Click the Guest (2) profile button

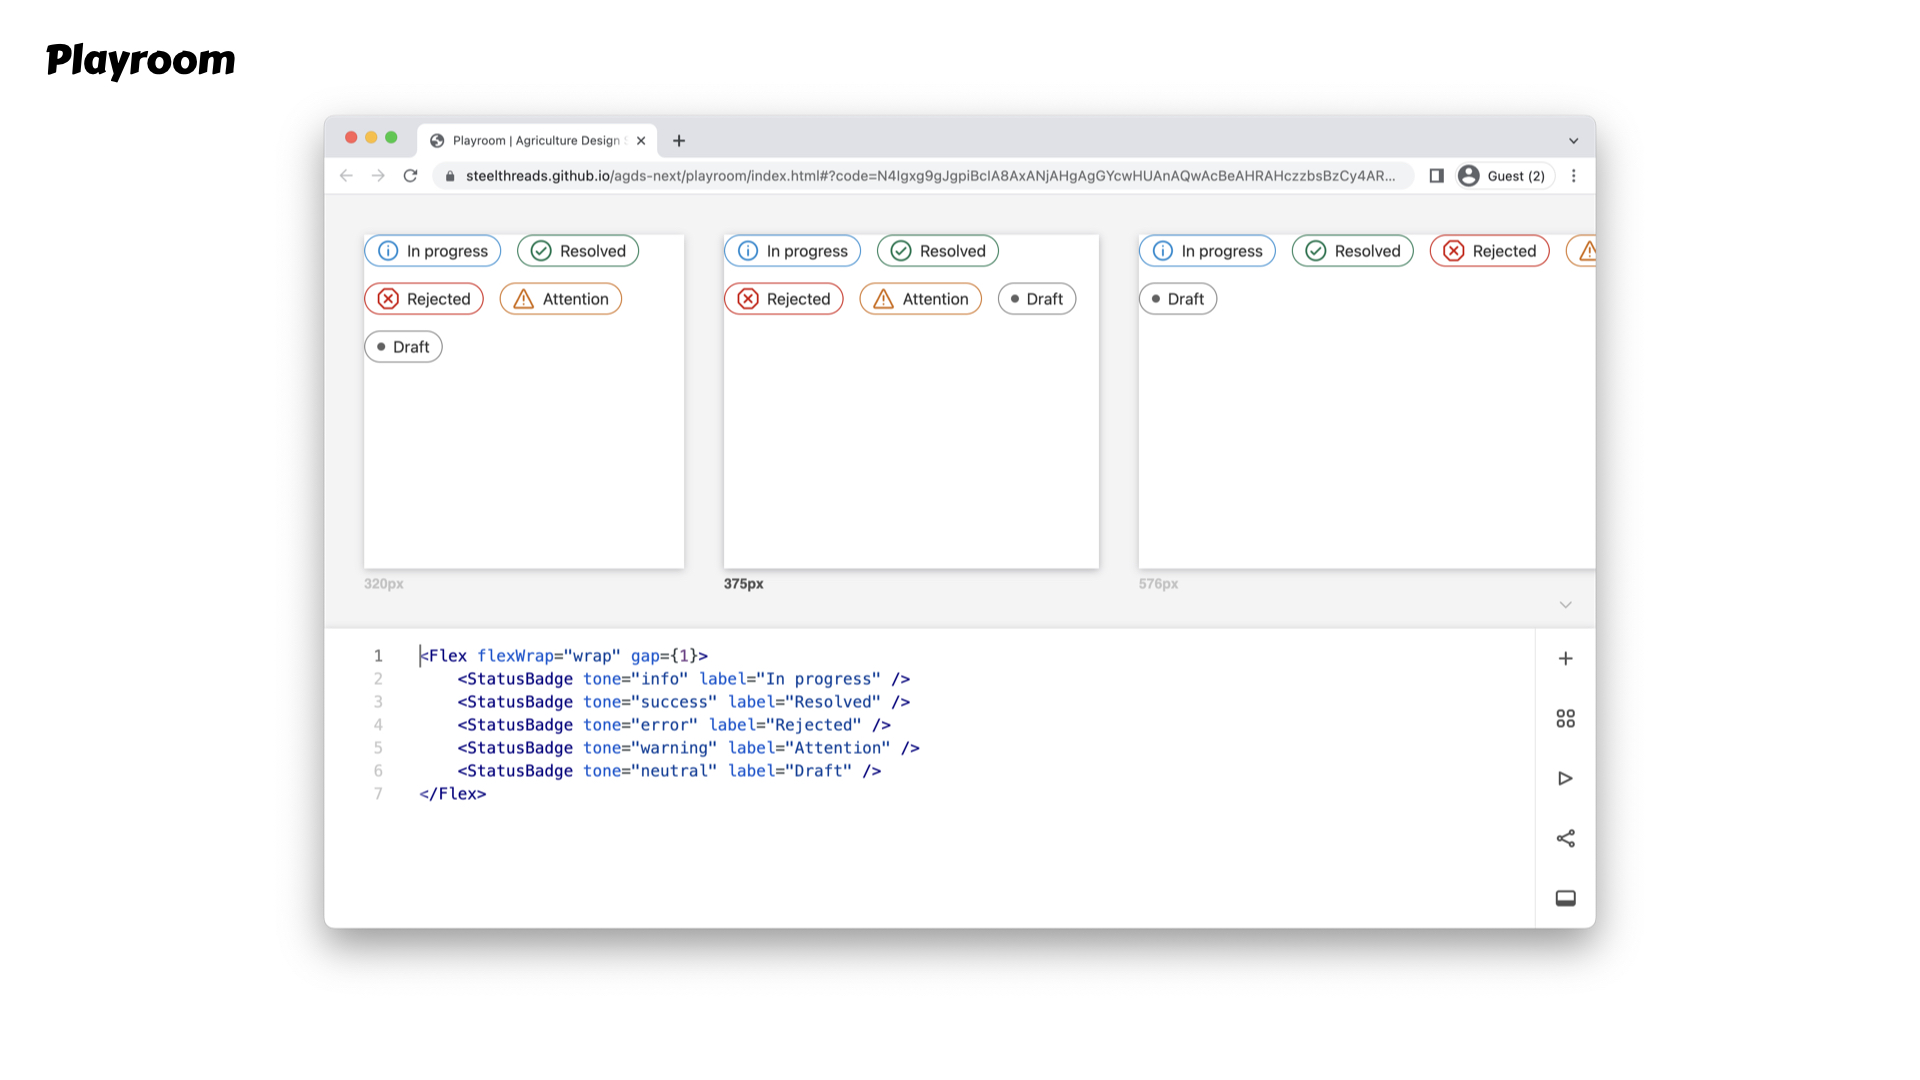[x=1503, y=176]
